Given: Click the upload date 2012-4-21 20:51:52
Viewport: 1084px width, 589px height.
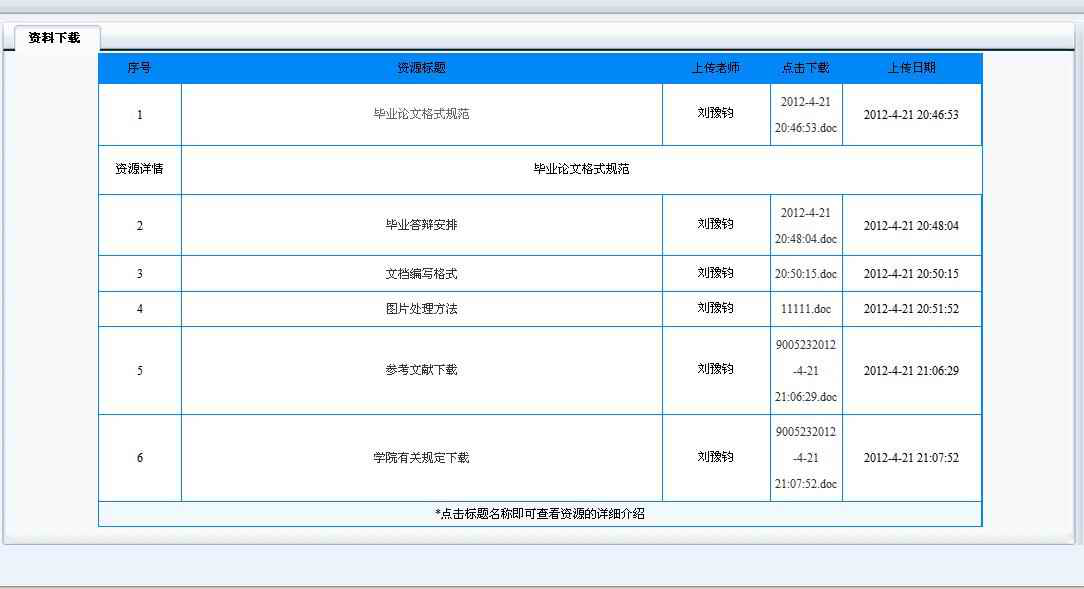Looking at the screenshot, I should [x=910, y=309].
